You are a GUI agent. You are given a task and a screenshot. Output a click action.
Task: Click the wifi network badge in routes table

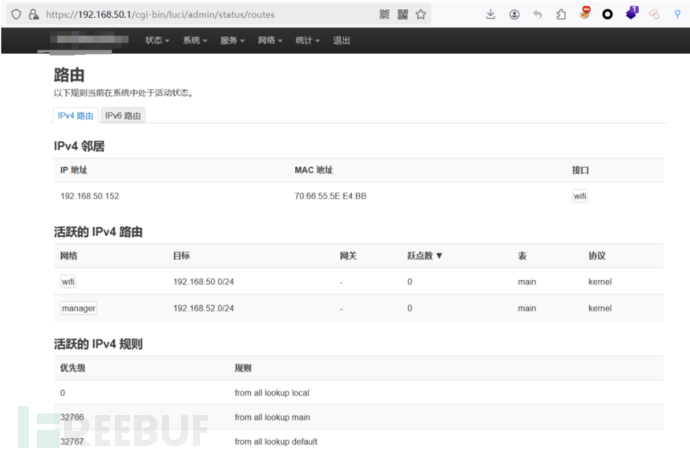(68, 282)
